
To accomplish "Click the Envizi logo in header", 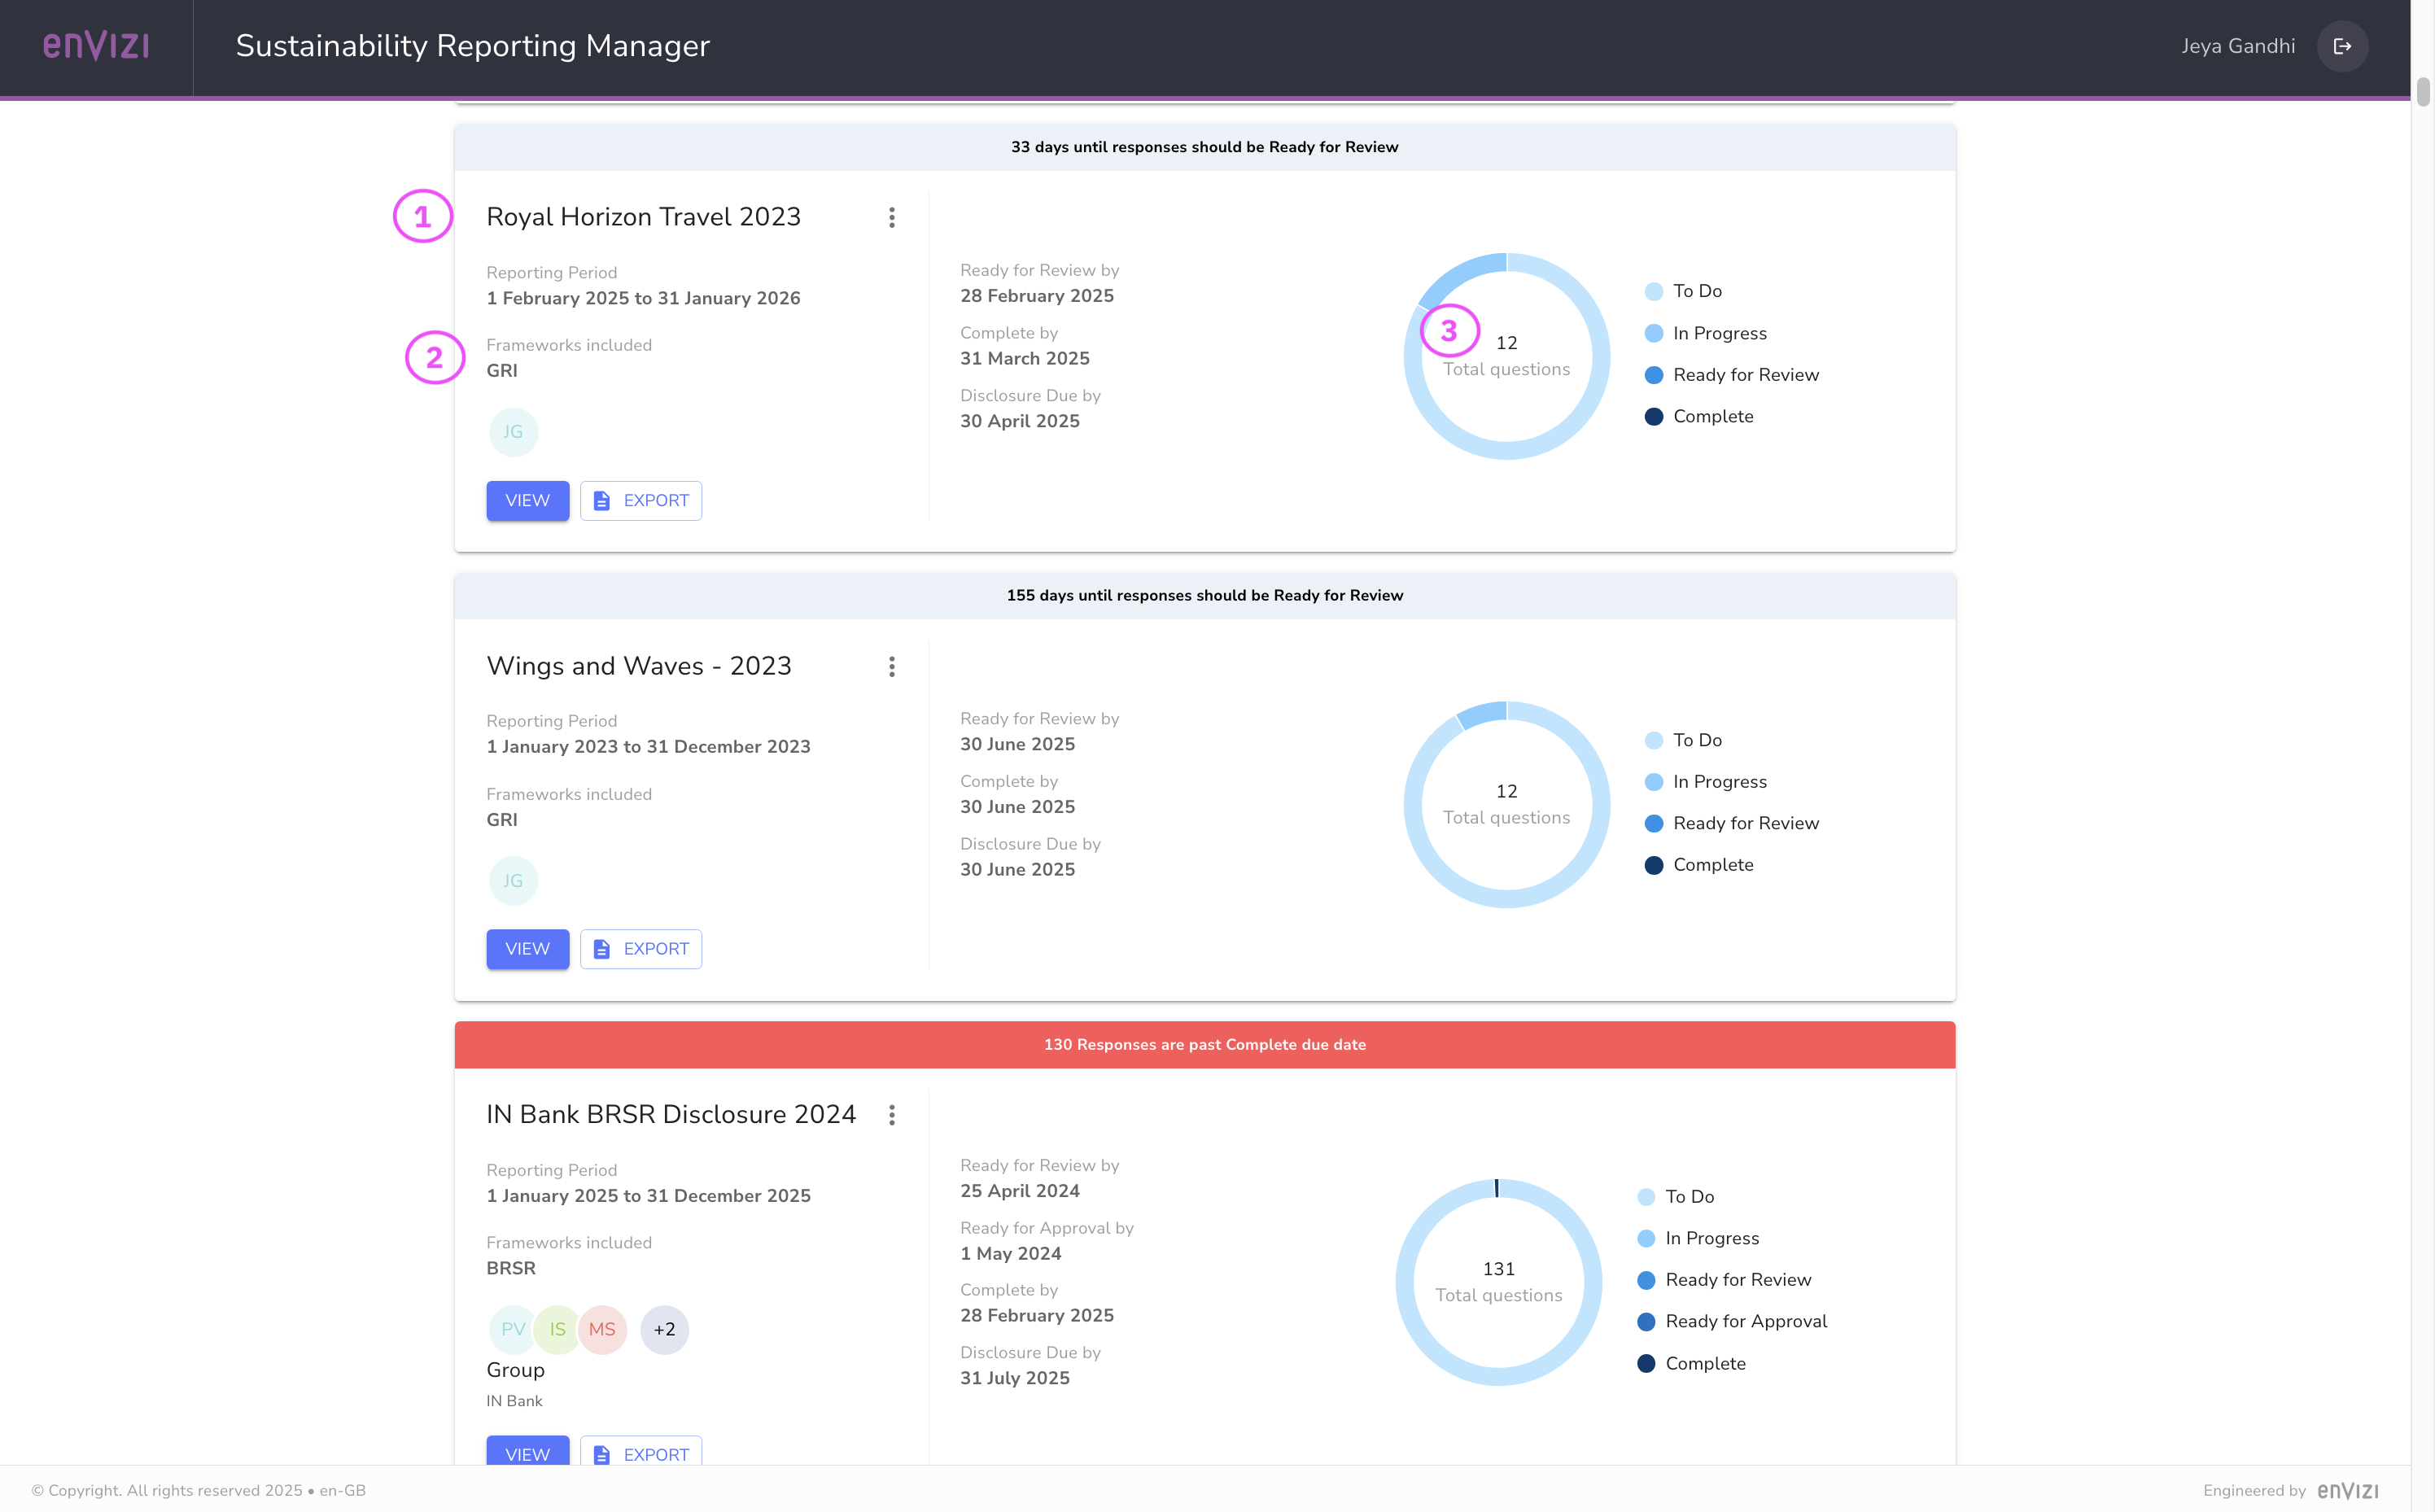I will tap(96, 46).
